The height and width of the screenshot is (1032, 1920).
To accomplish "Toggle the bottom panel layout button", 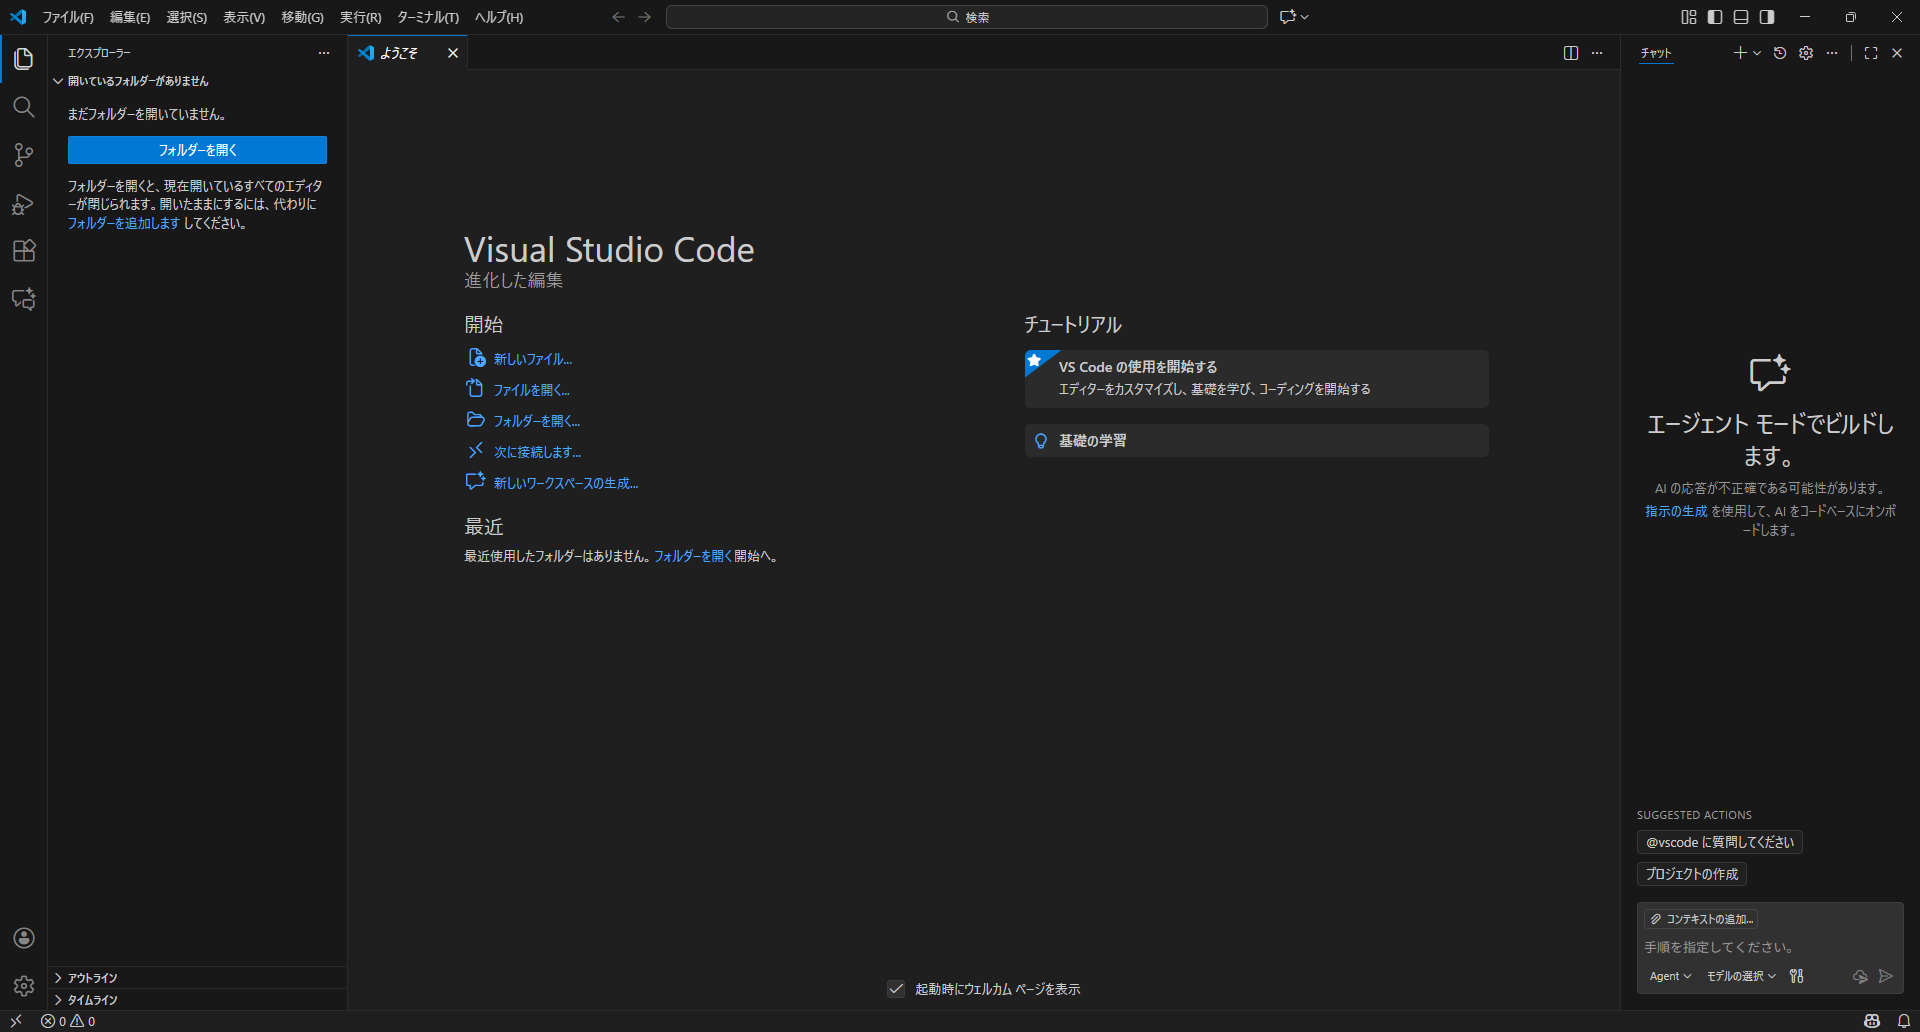I will 1741,17.
